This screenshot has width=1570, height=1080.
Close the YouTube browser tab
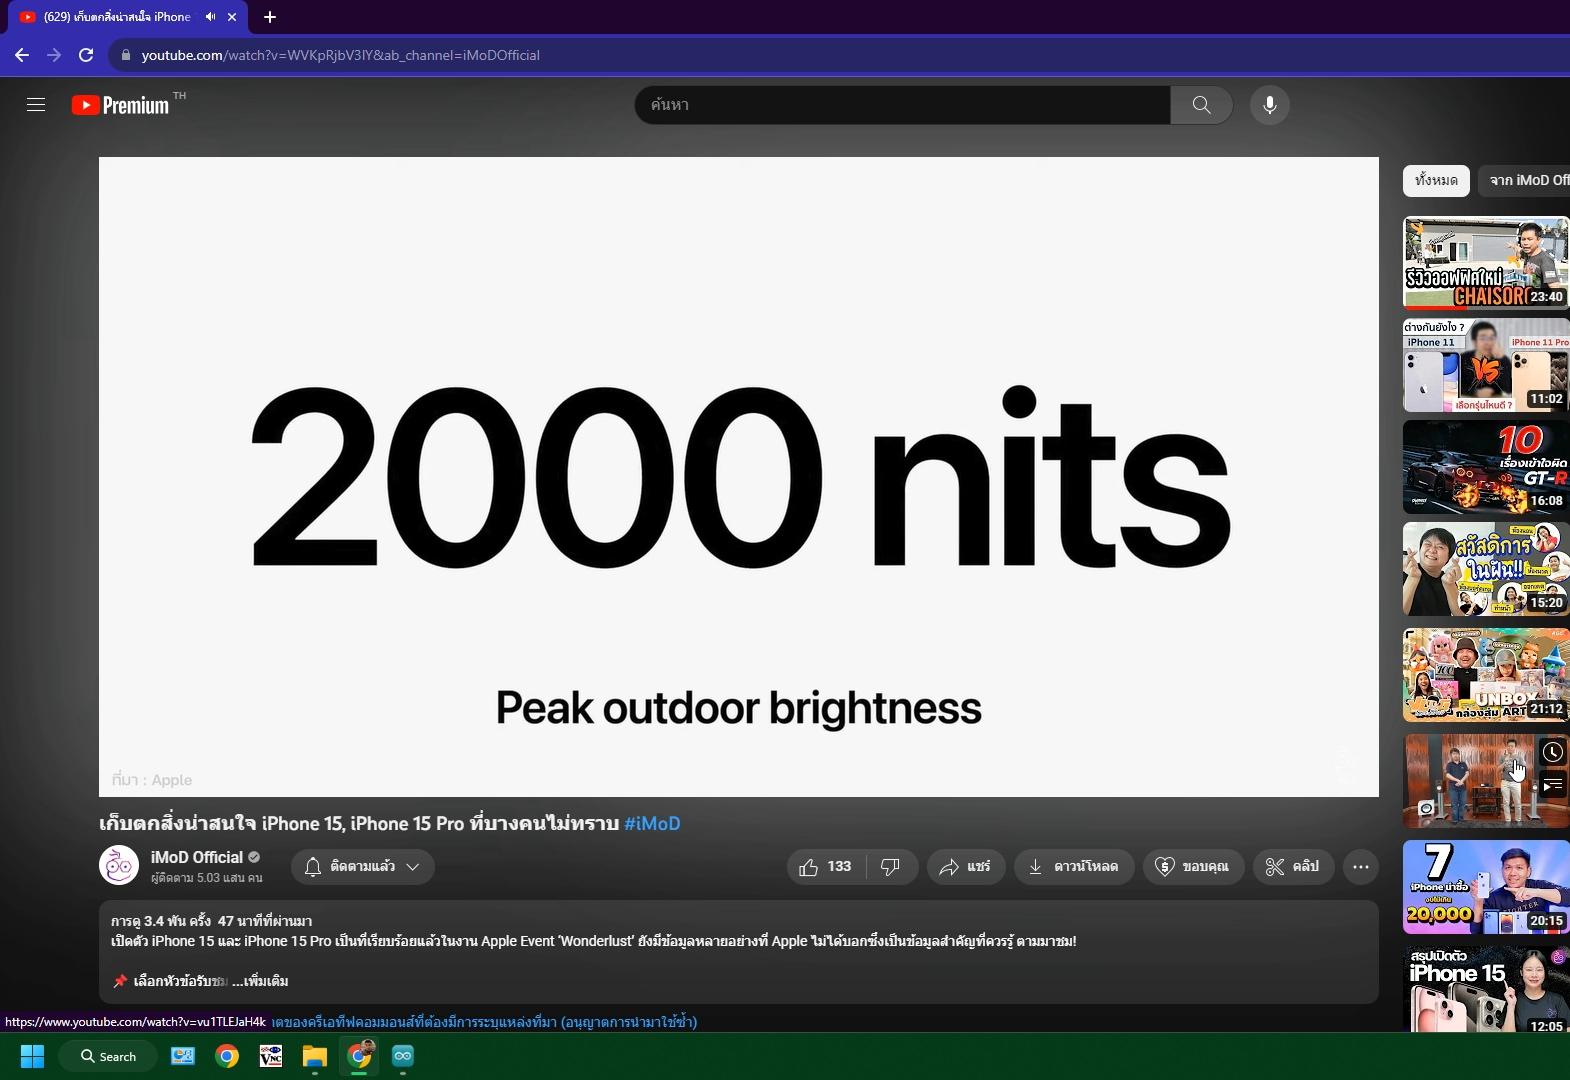coord(232,17)
